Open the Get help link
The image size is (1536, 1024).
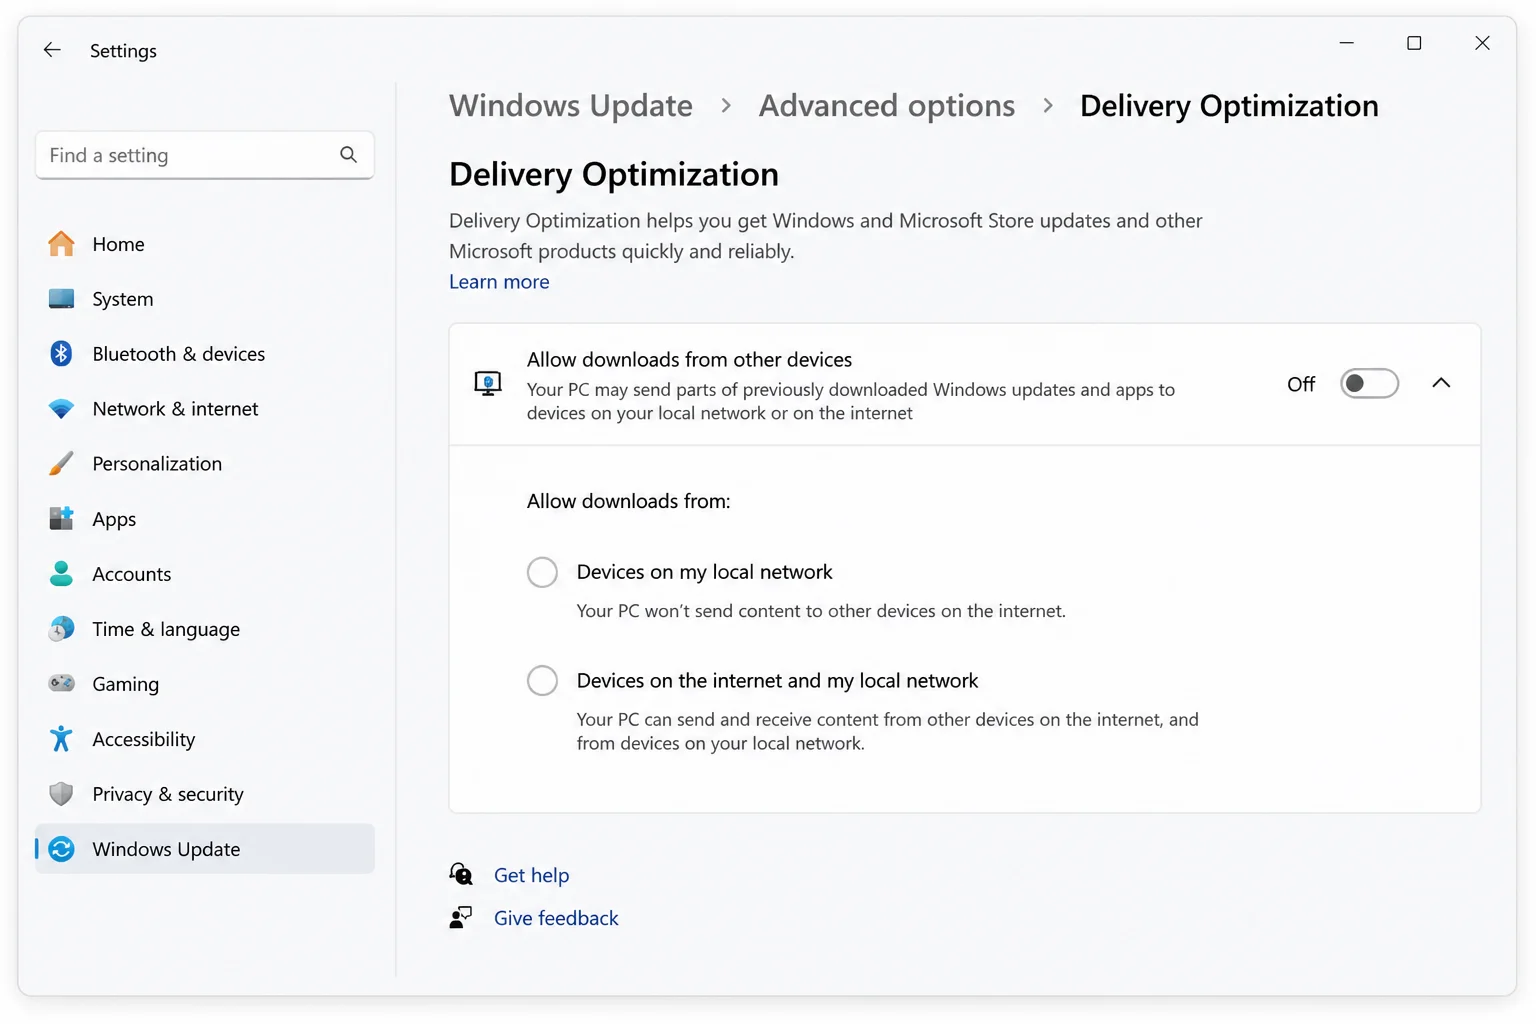[x=531, y=875]
